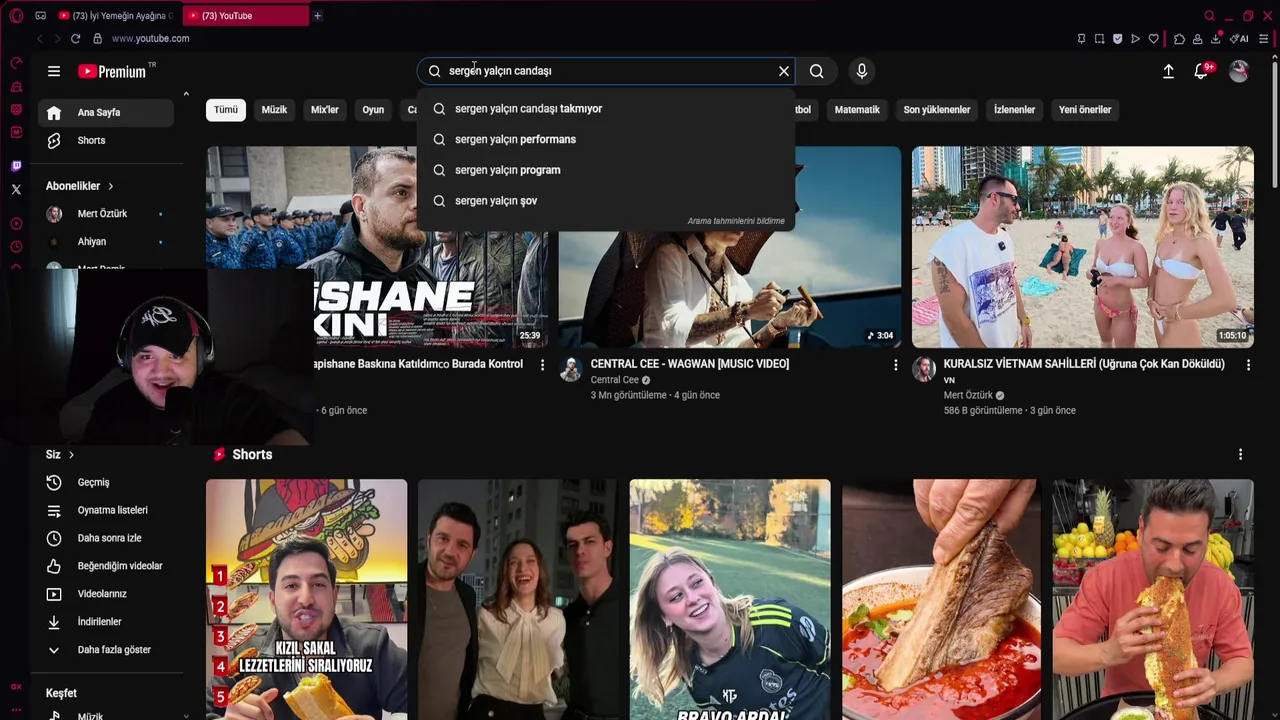Click 'Arama tahminlerini bildirme' link
The height and width of the screenshot is (720, 1280).
coord(736,221)
